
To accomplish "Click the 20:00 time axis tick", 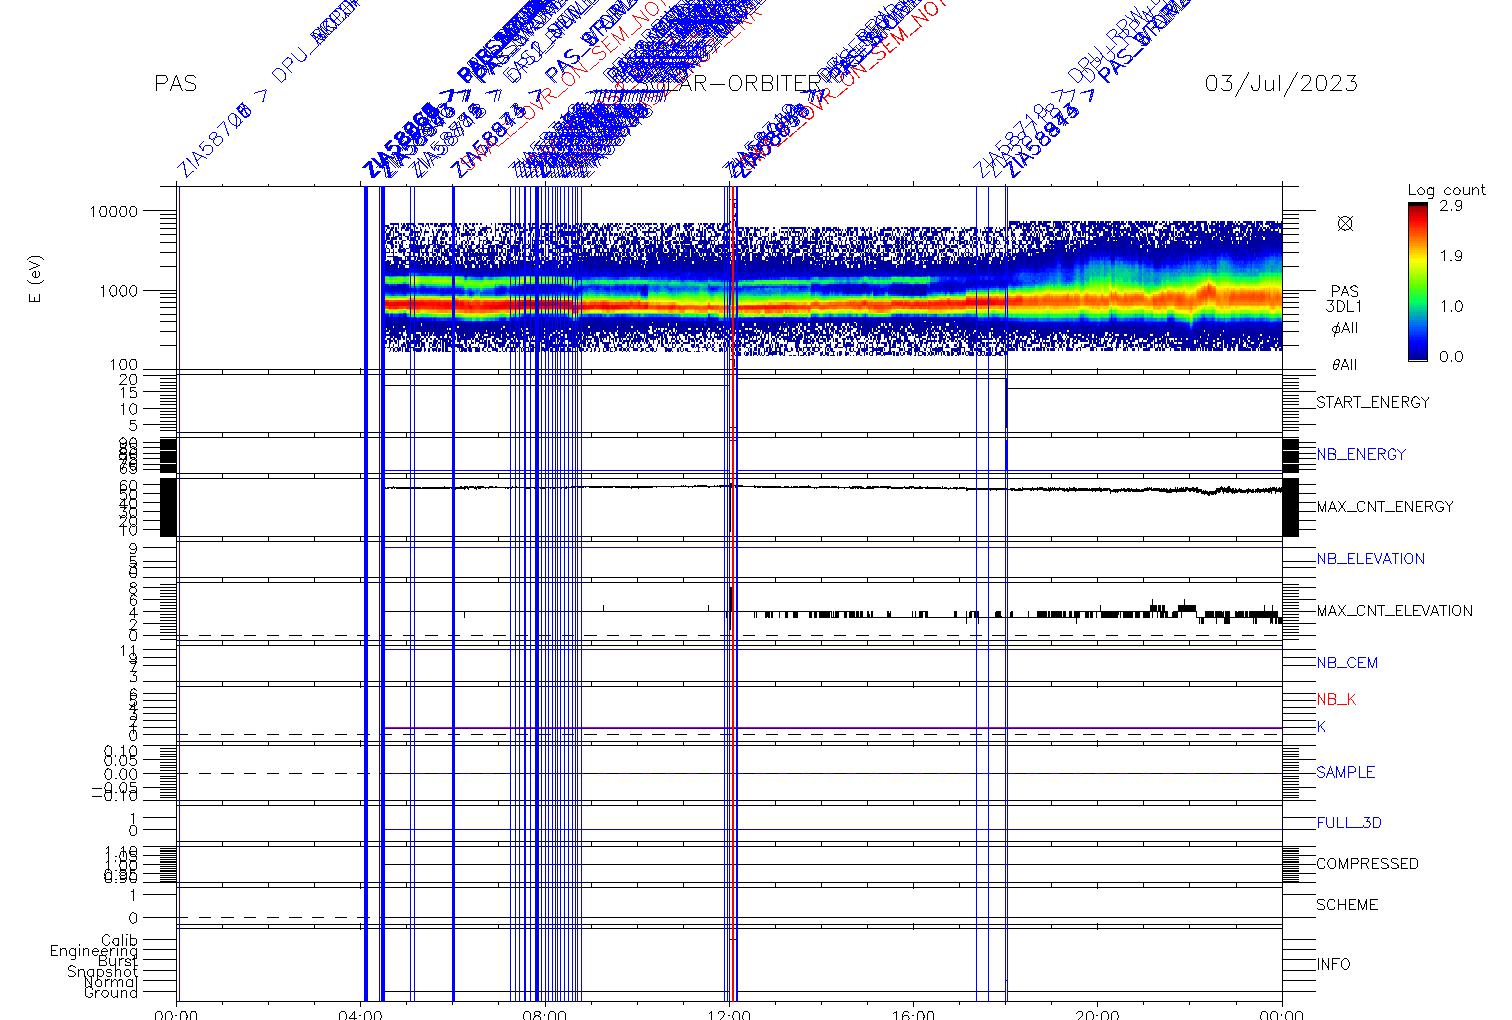I will pos(1097,1012).
